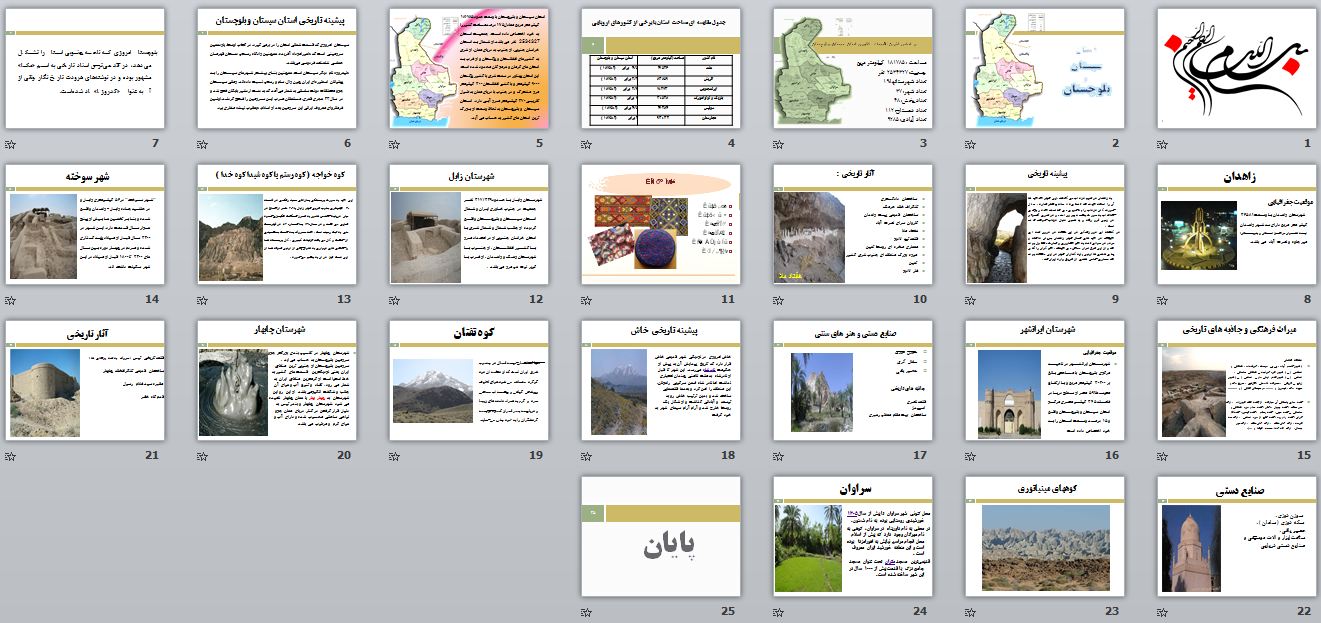Pick the میراث فرهنگی slide 15 thumbnail
Viewport: 1321px width, 623px height.
tap(1236, 381)
